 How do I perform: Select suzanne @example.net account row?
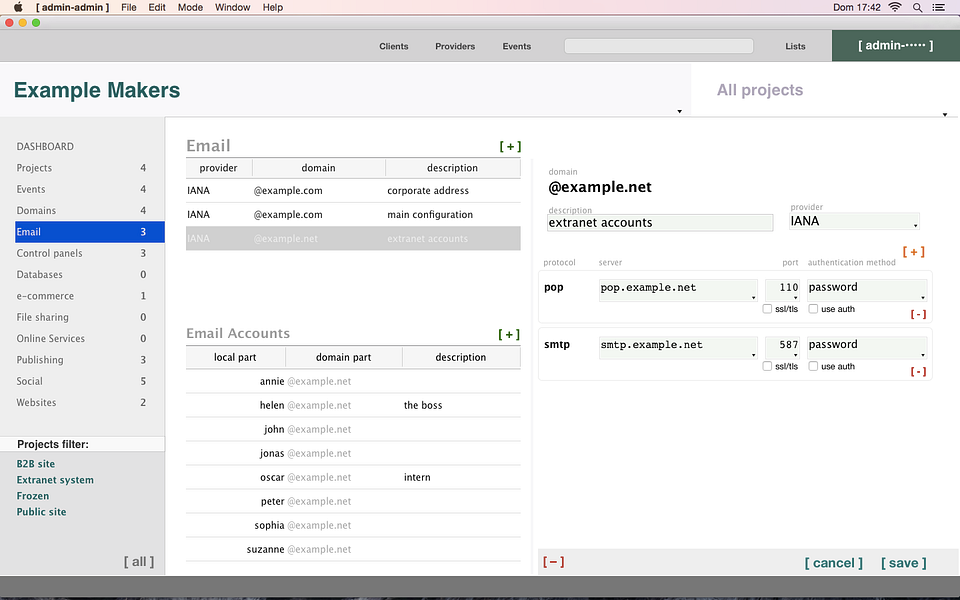coord(353,549)
